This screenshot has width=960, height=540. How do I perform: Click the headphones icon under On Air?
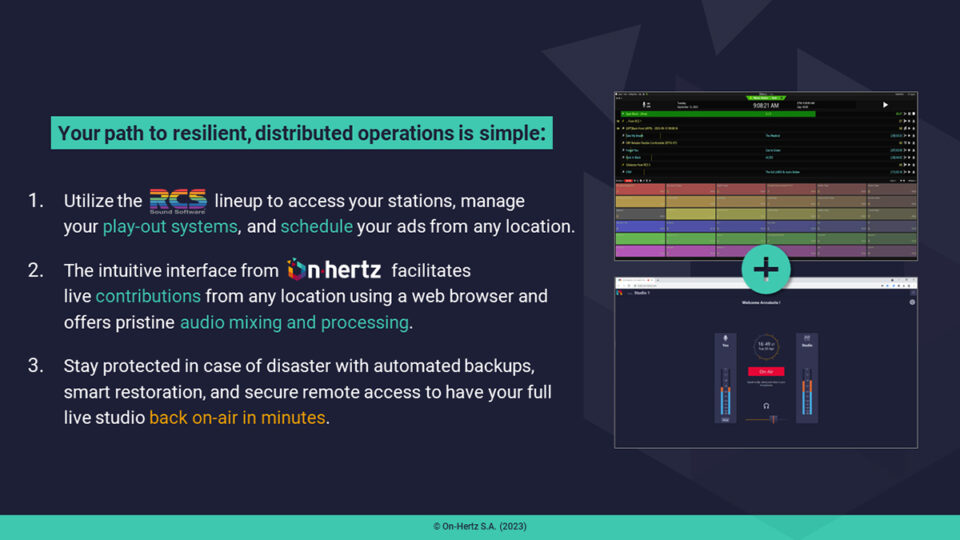click(766, 406)
